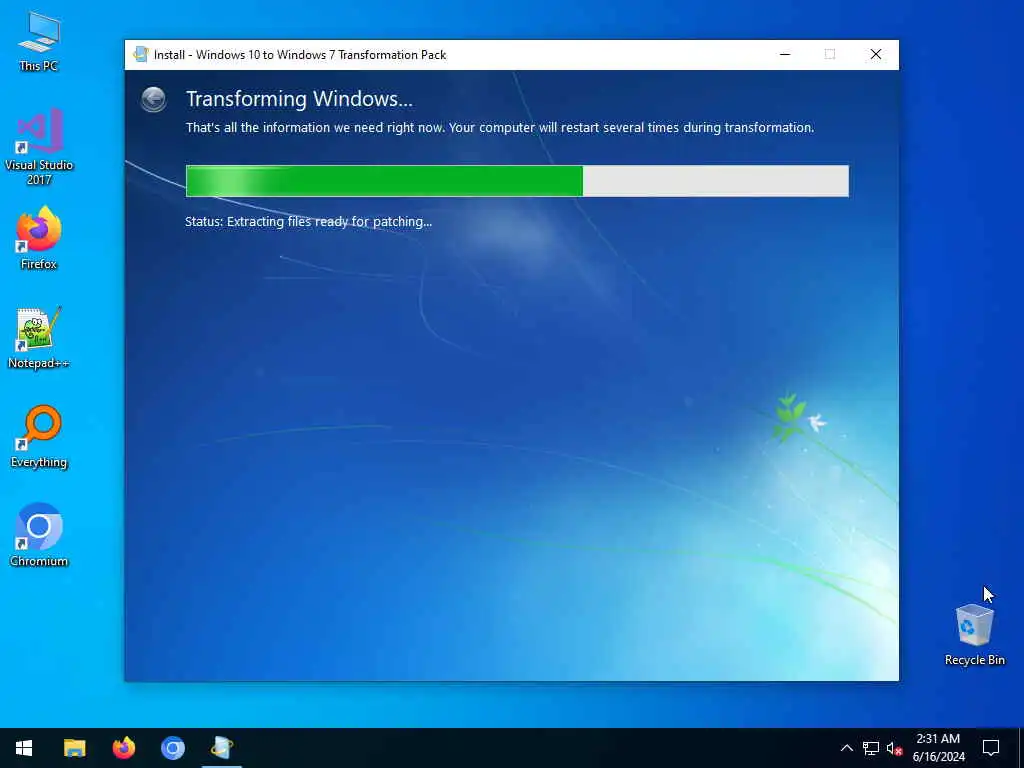Click the installer title bar setup icon

point(140,54)
